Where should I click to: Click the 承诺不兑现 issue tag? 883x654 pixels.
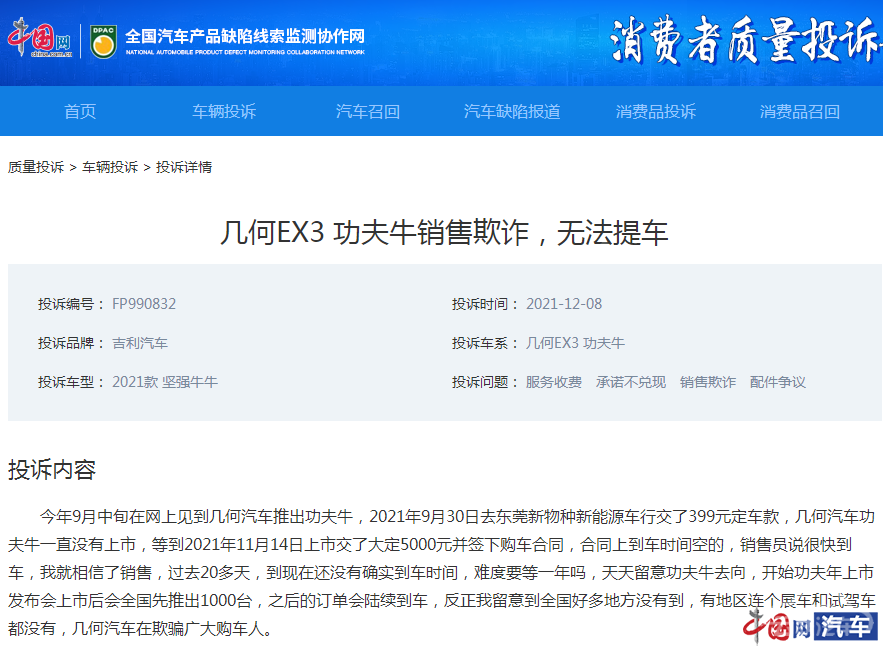tap(631, 382)
